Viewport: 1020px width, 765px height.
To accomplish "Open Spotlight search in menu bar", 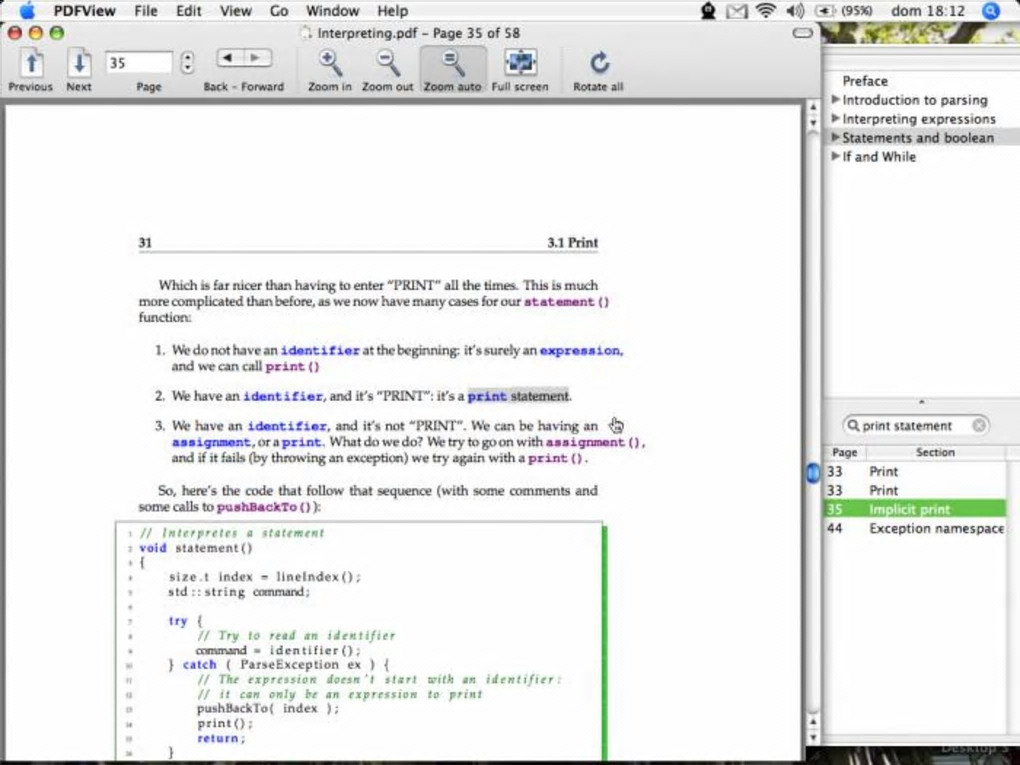I will [x=991, y=11].
